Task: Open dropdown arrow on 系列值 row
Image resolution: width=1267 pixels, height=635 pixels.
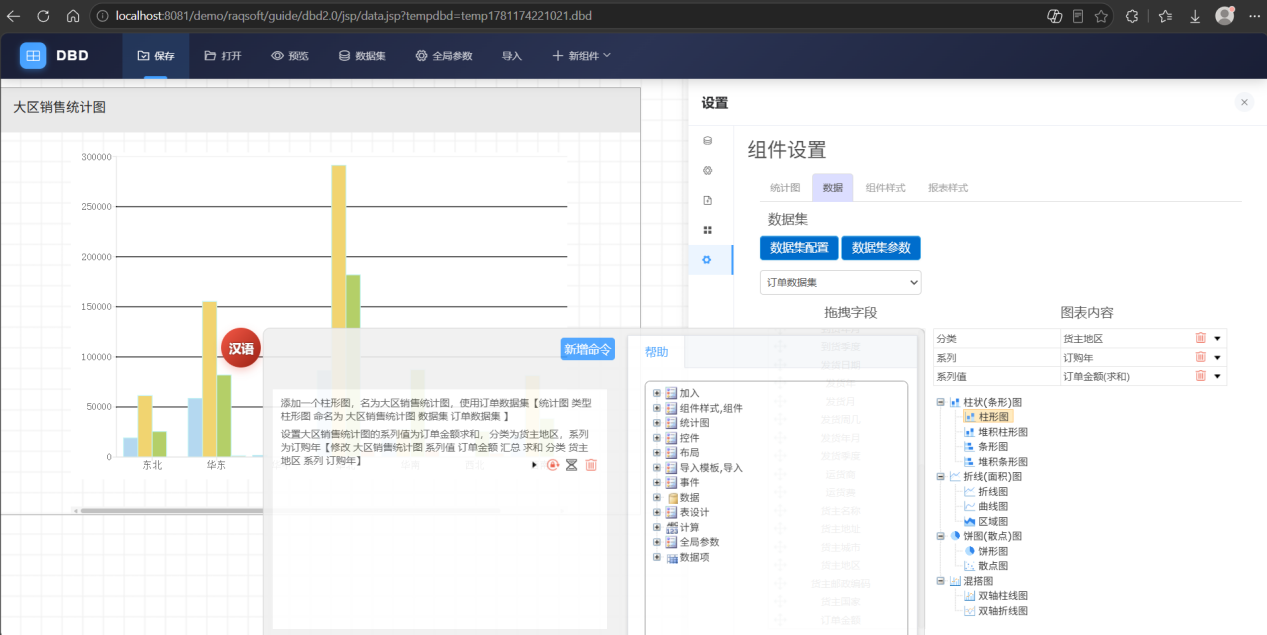Action: click(x=1218, y=377)
